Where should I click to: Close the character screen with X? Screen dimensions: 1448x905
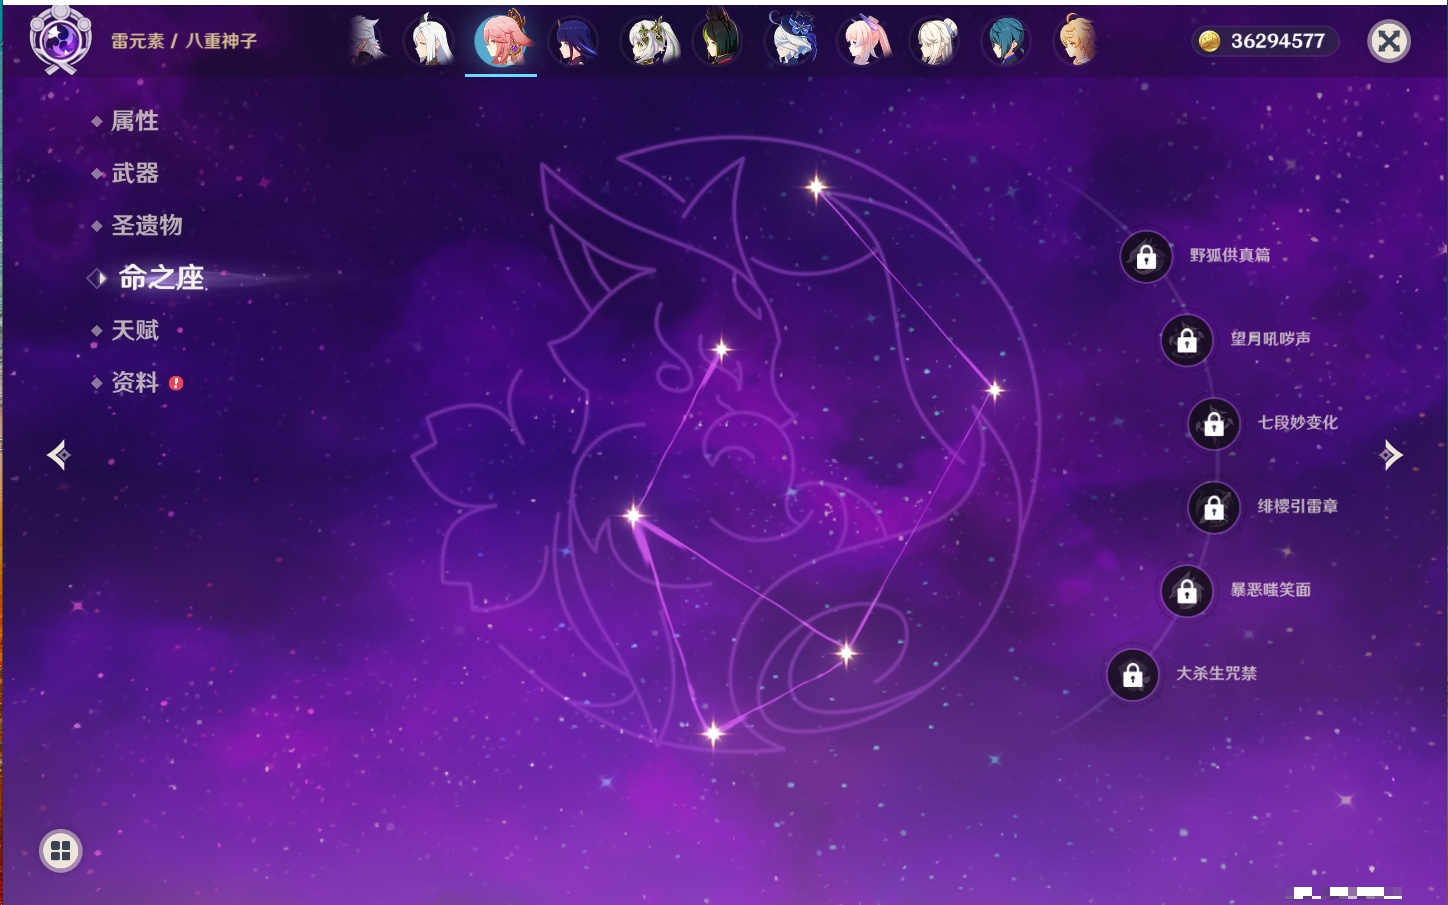[x=1389, y=41]
